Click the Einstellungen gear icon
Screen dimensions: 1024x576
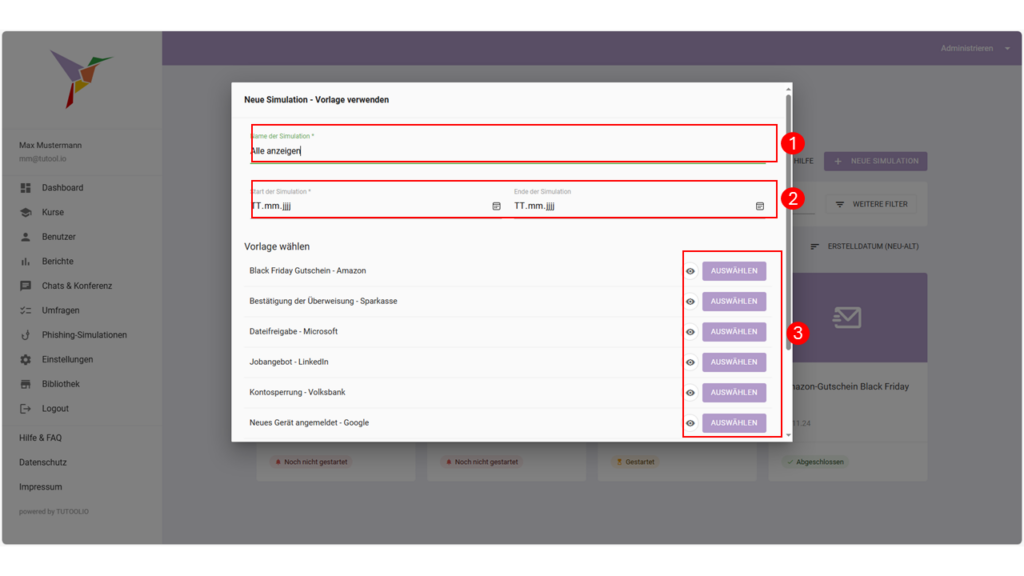pyautogui.click(x=25, y=360)
